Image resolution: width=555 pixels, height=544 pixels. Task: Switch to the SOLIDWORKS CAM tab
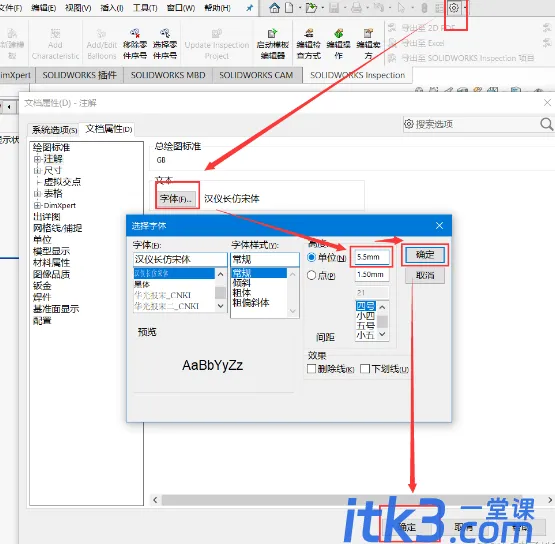point(256,75)
